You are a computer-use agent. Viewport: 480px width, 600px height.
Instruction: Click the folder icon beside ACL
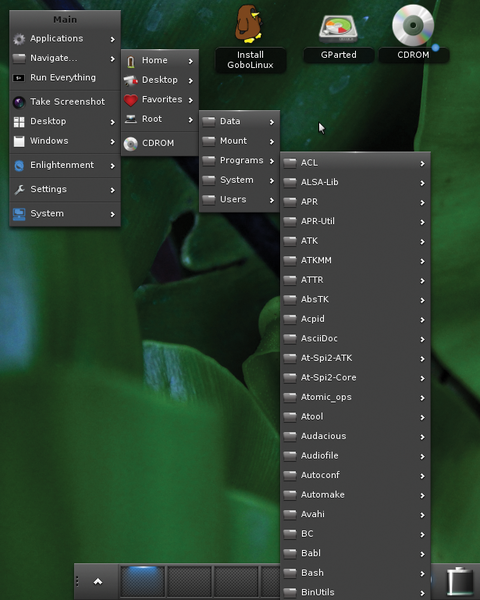tap(290, 163)
